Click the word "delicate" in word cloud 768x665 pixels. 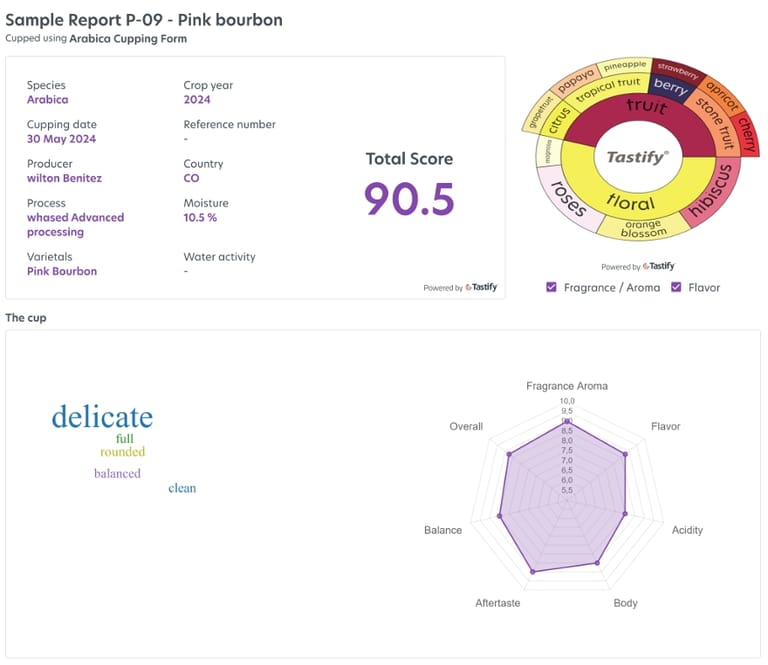102,417
